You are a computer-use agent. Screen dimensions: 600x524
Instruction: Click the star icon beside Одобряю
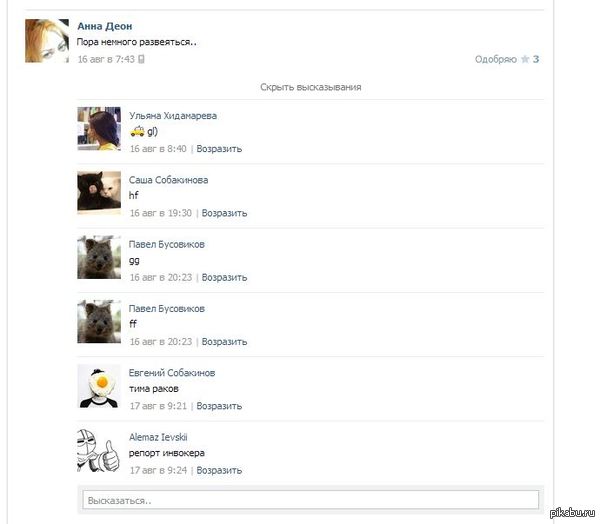click(525, 59)
